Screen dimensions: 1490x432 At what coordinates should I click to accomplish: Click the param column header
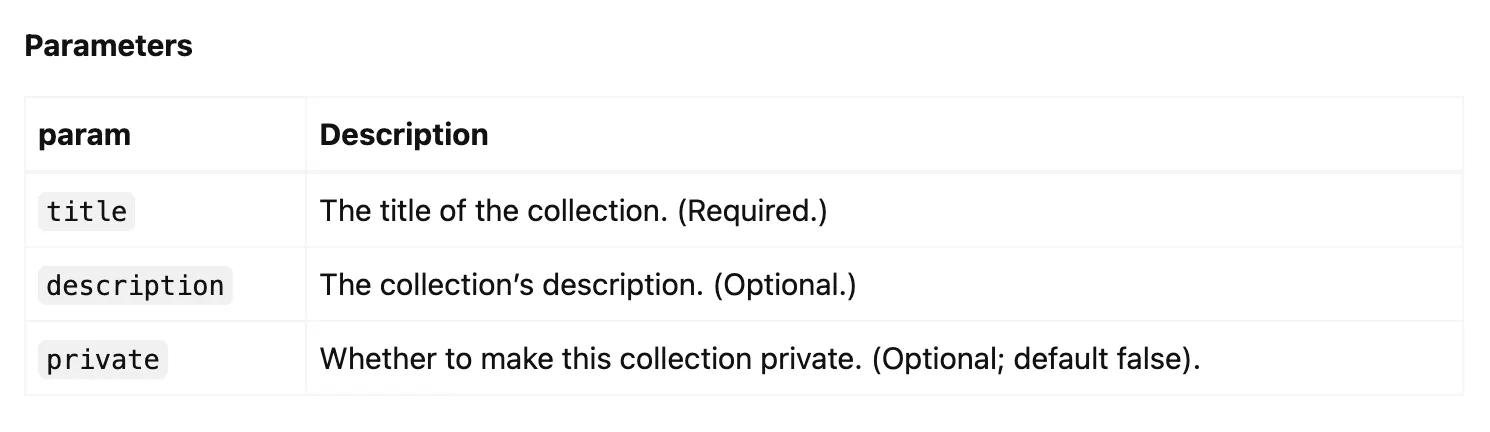click(84, 135)
